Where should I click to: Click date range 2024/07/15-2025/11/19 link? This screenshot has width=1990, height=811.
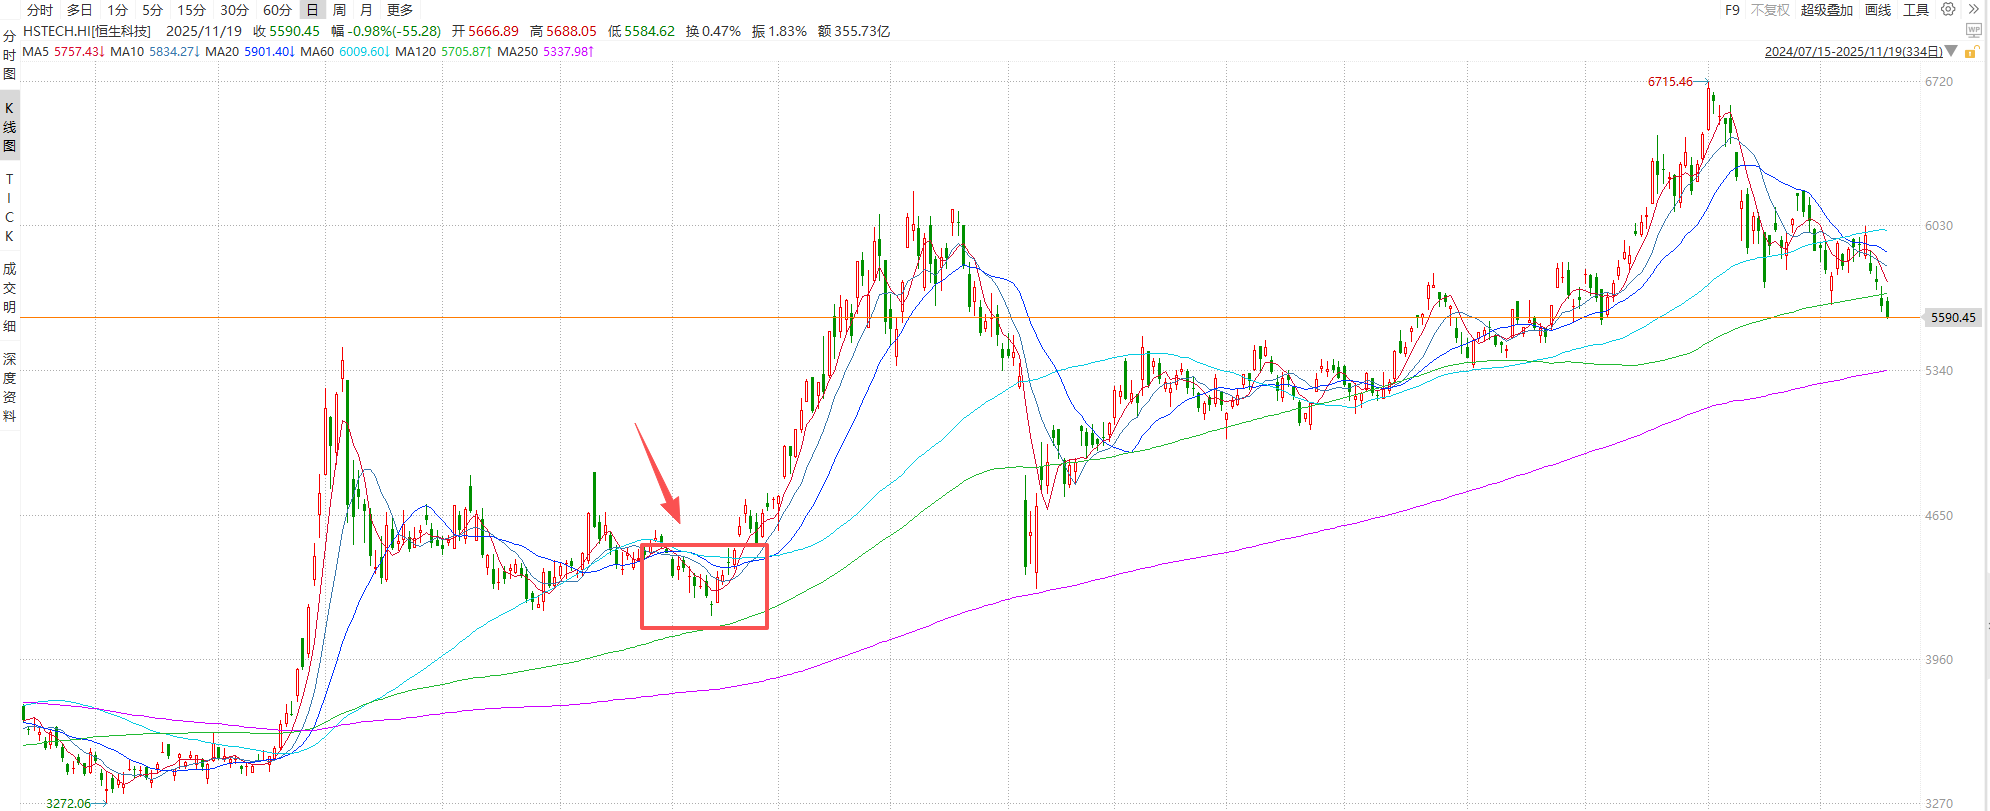(1853, 52)
